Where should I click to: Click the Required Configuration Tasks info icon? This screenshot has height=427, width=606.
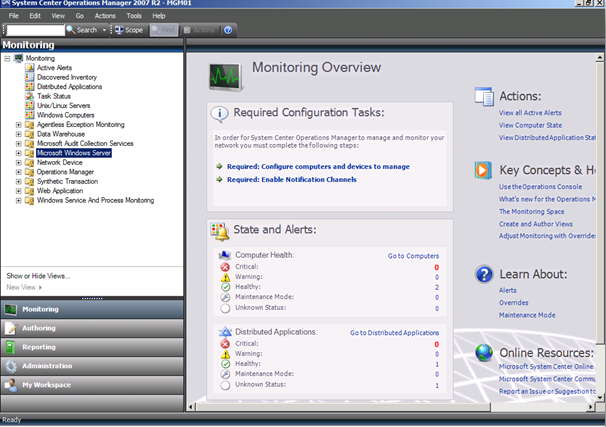pyautogui.click(x=220, y=114)
